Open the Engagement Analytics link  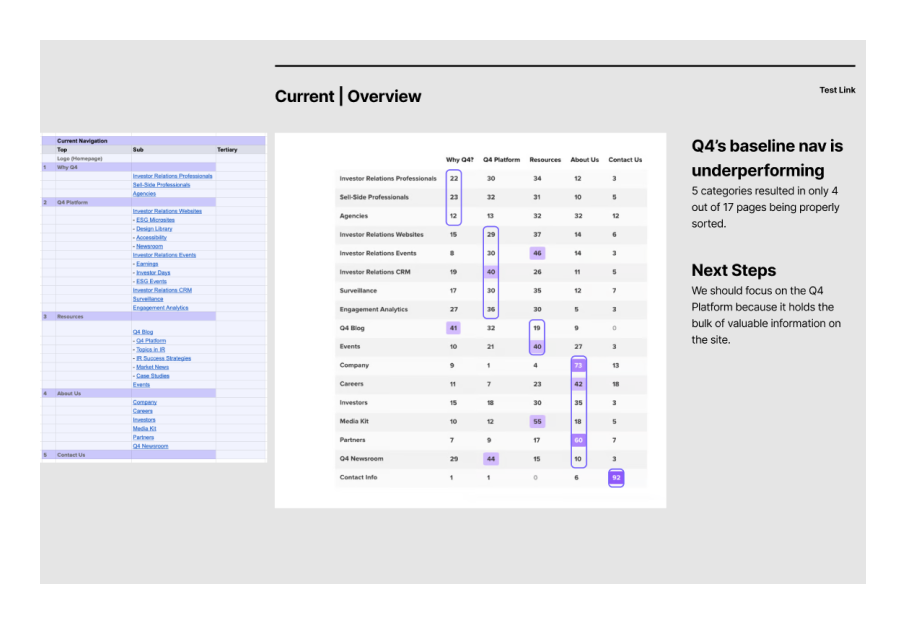(x=160, y=308)
